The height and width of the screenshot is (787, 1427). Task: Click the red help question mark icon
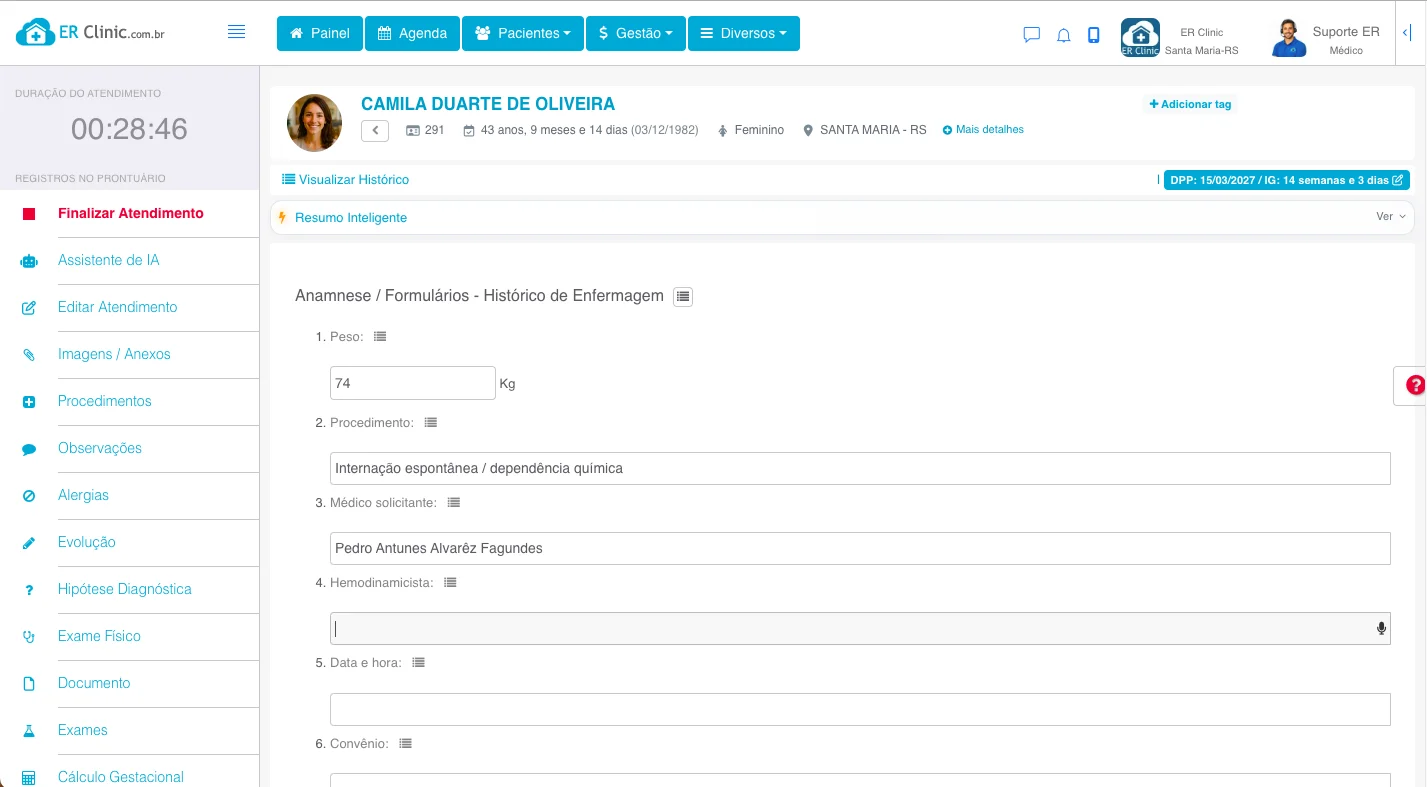(1415, 385)
